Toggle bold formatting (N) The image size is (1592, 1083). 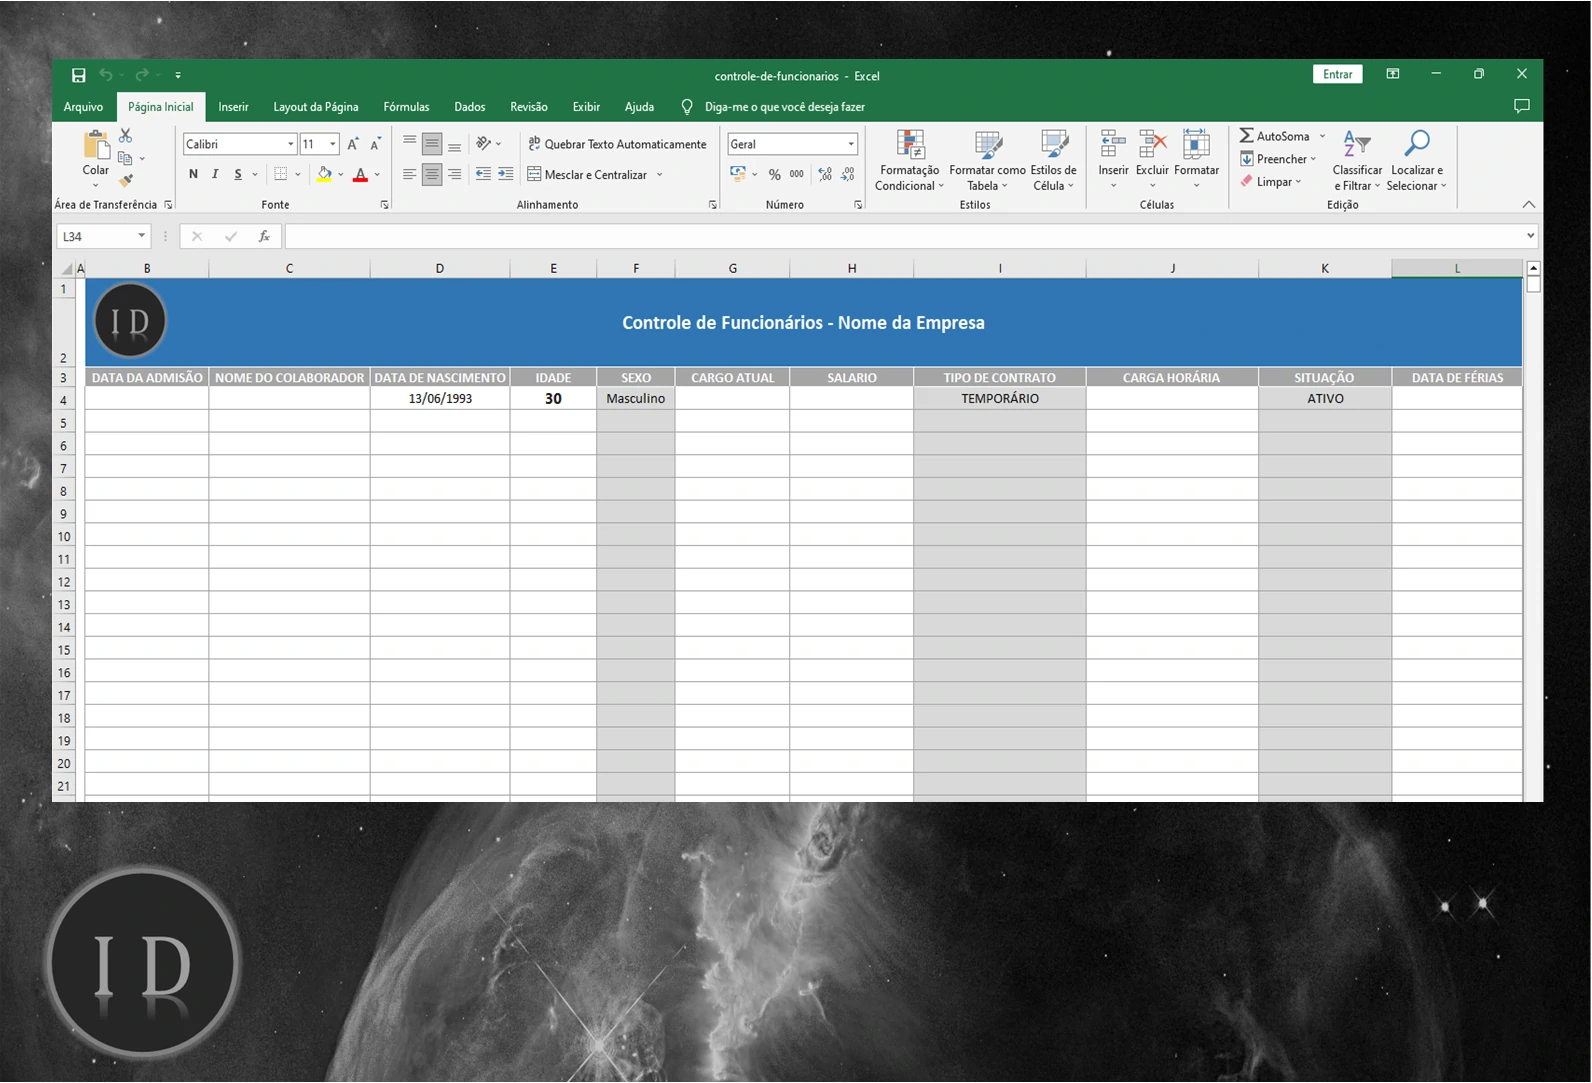click(193, 174)
